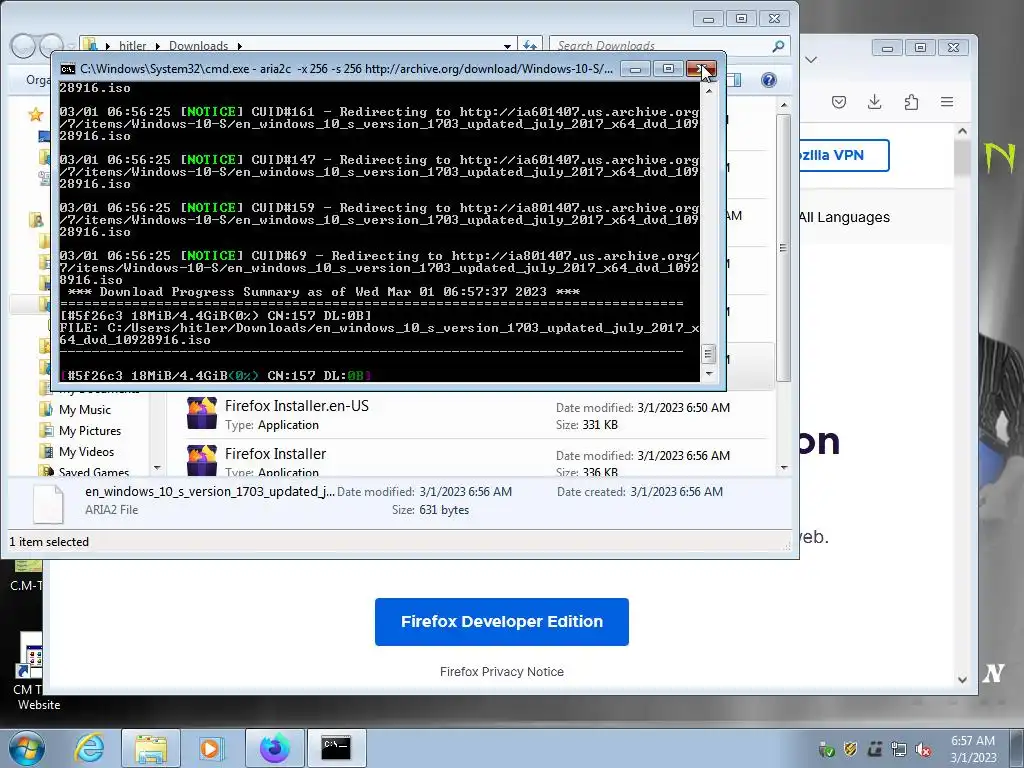Click the ARIA2 file icon in details pane
This screenshot has width=1024, height=768.
pyautogui.click(x=48, y=503)
